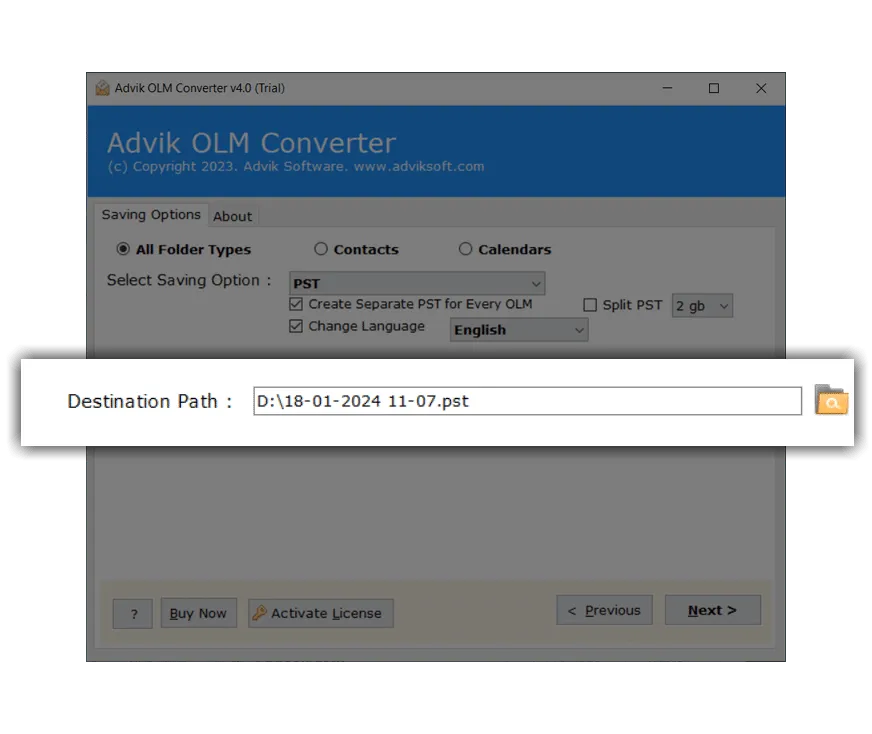Click the www.adviksoft.com copyright text
Viewport: 872px width, 734px height.
419,166
